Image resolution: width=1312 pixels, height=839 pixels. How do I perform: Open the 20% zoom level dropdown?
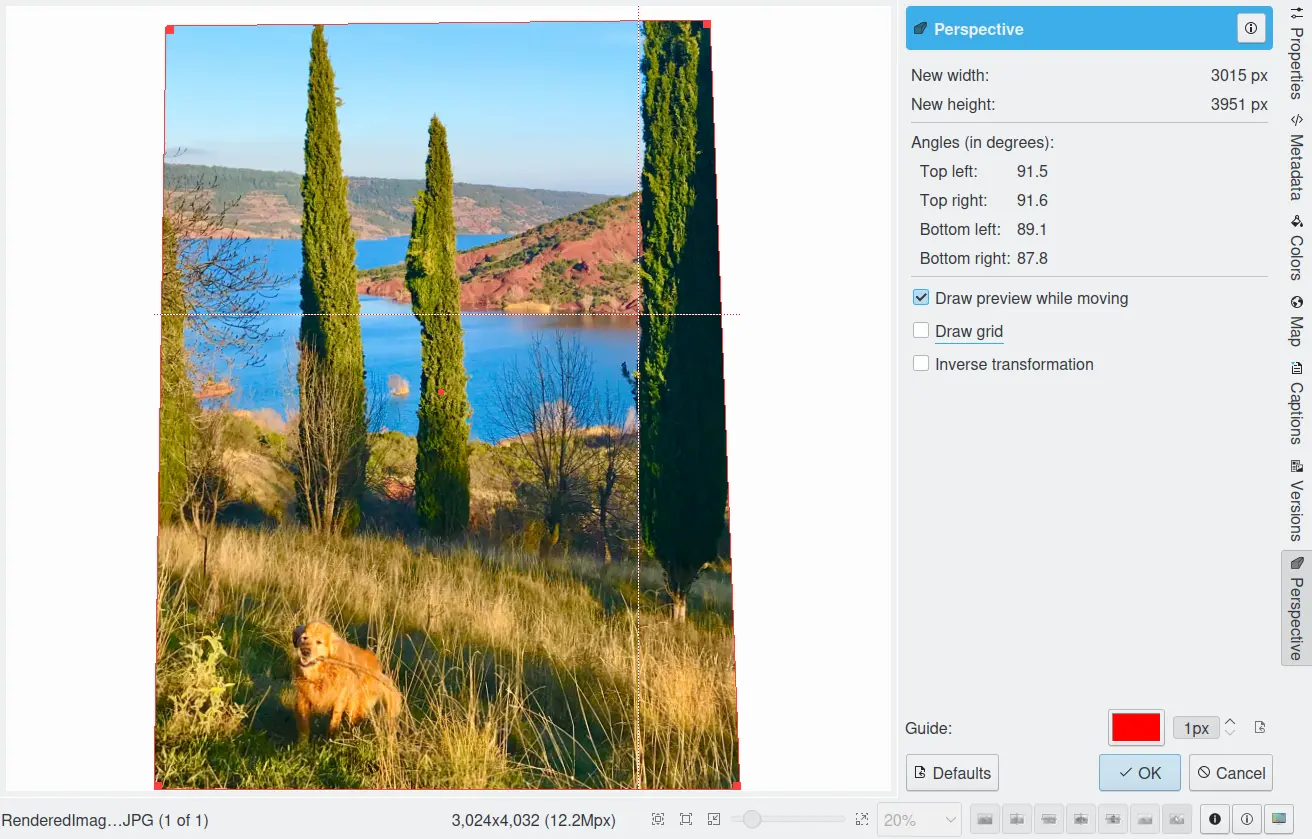(x=918, y=820)
